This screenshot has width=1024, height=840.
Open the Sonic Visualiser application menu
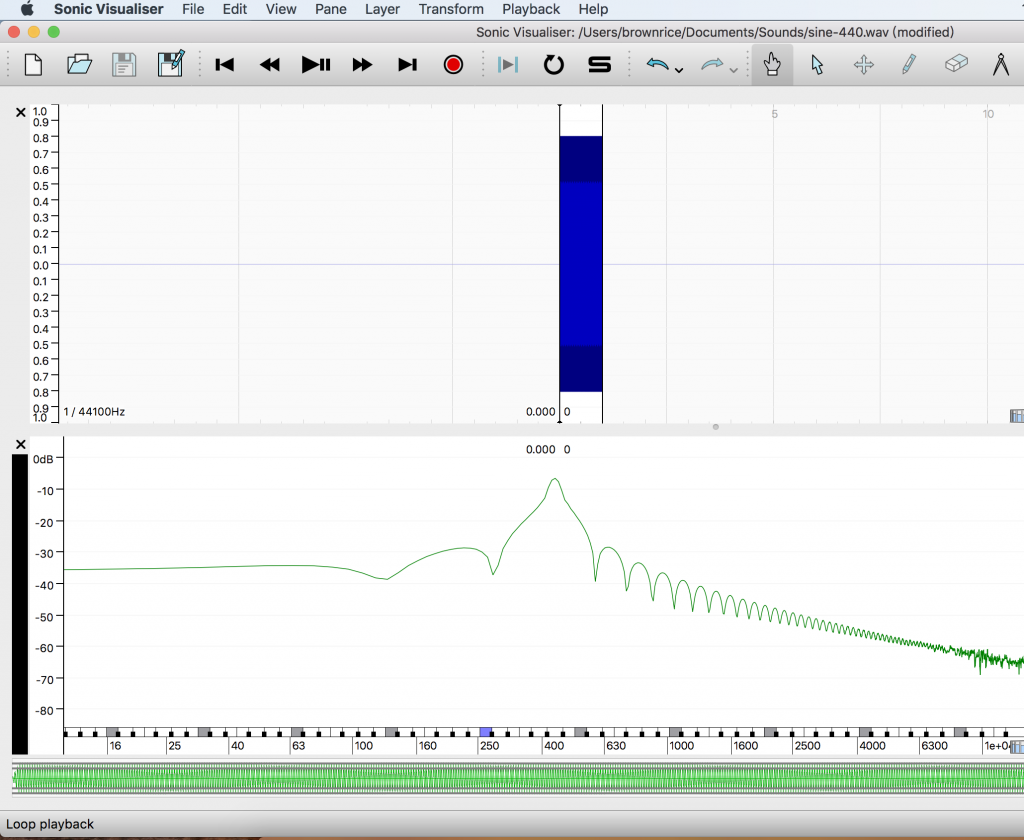108,9
